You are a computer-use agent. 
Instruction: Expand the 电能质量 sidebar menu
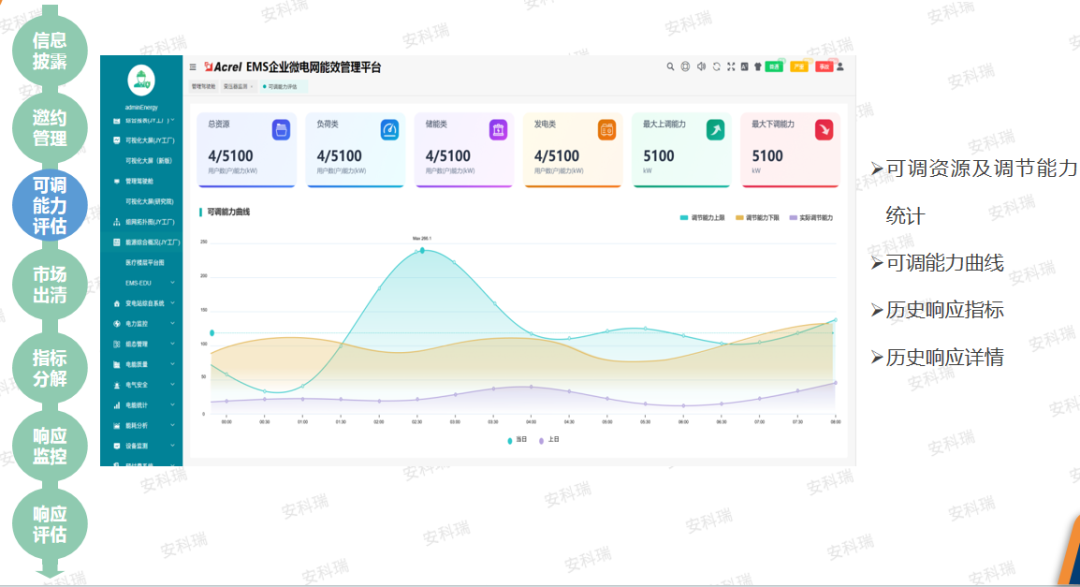click(x=142, y=364)
